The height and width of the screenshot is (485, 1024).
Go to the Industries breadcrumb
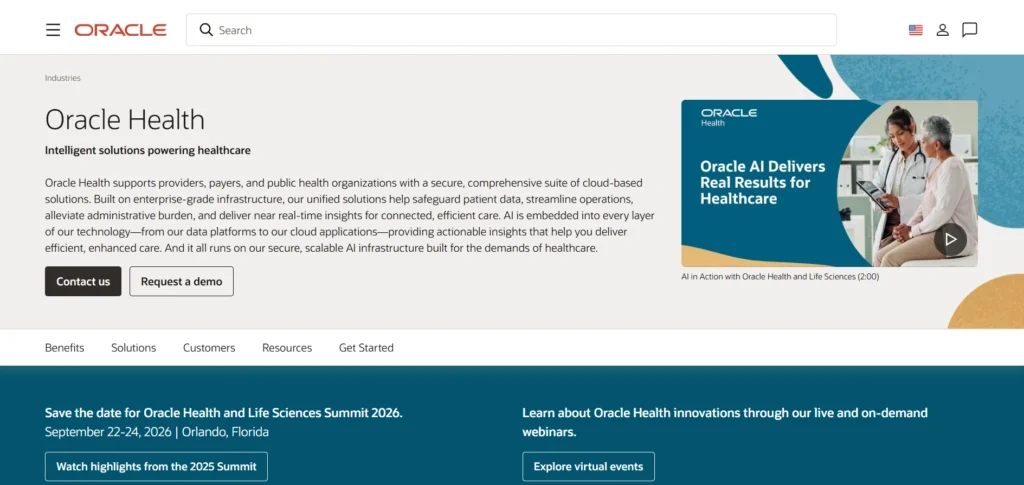coord(63,78)
